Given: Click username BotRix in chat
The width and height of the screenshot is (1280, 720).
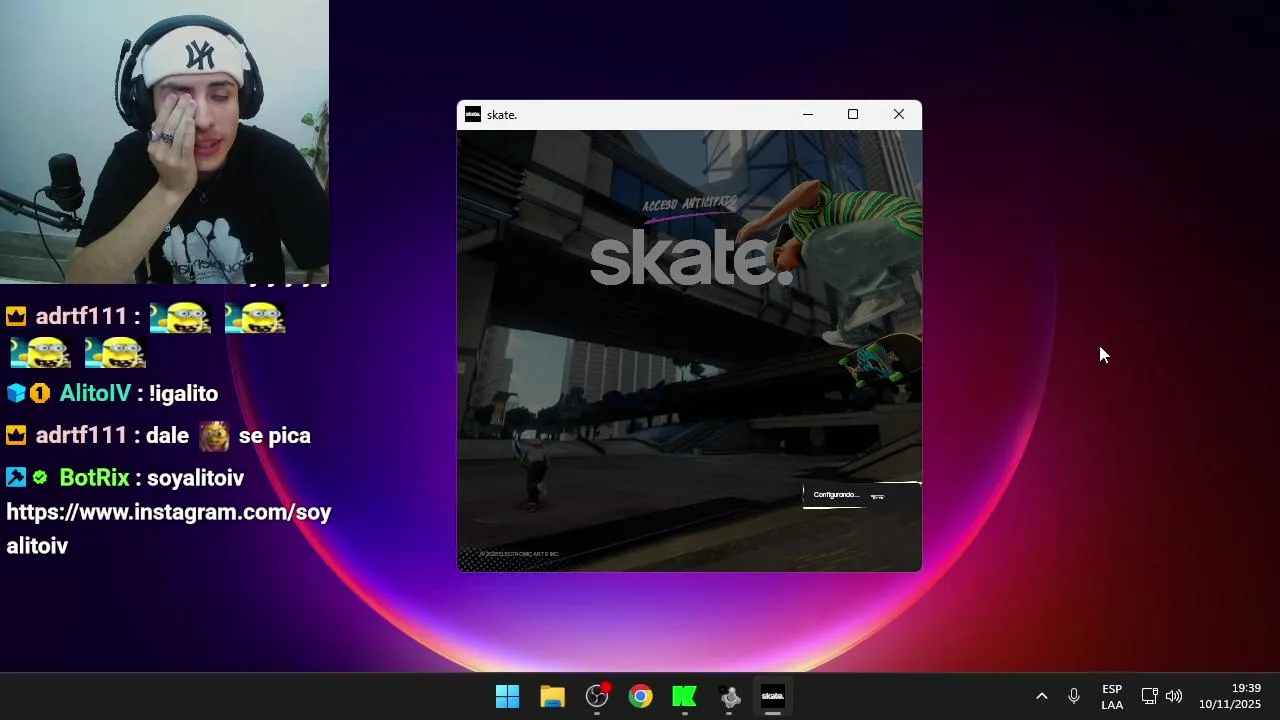Looking at the screenshot, I should pos(94,478).
